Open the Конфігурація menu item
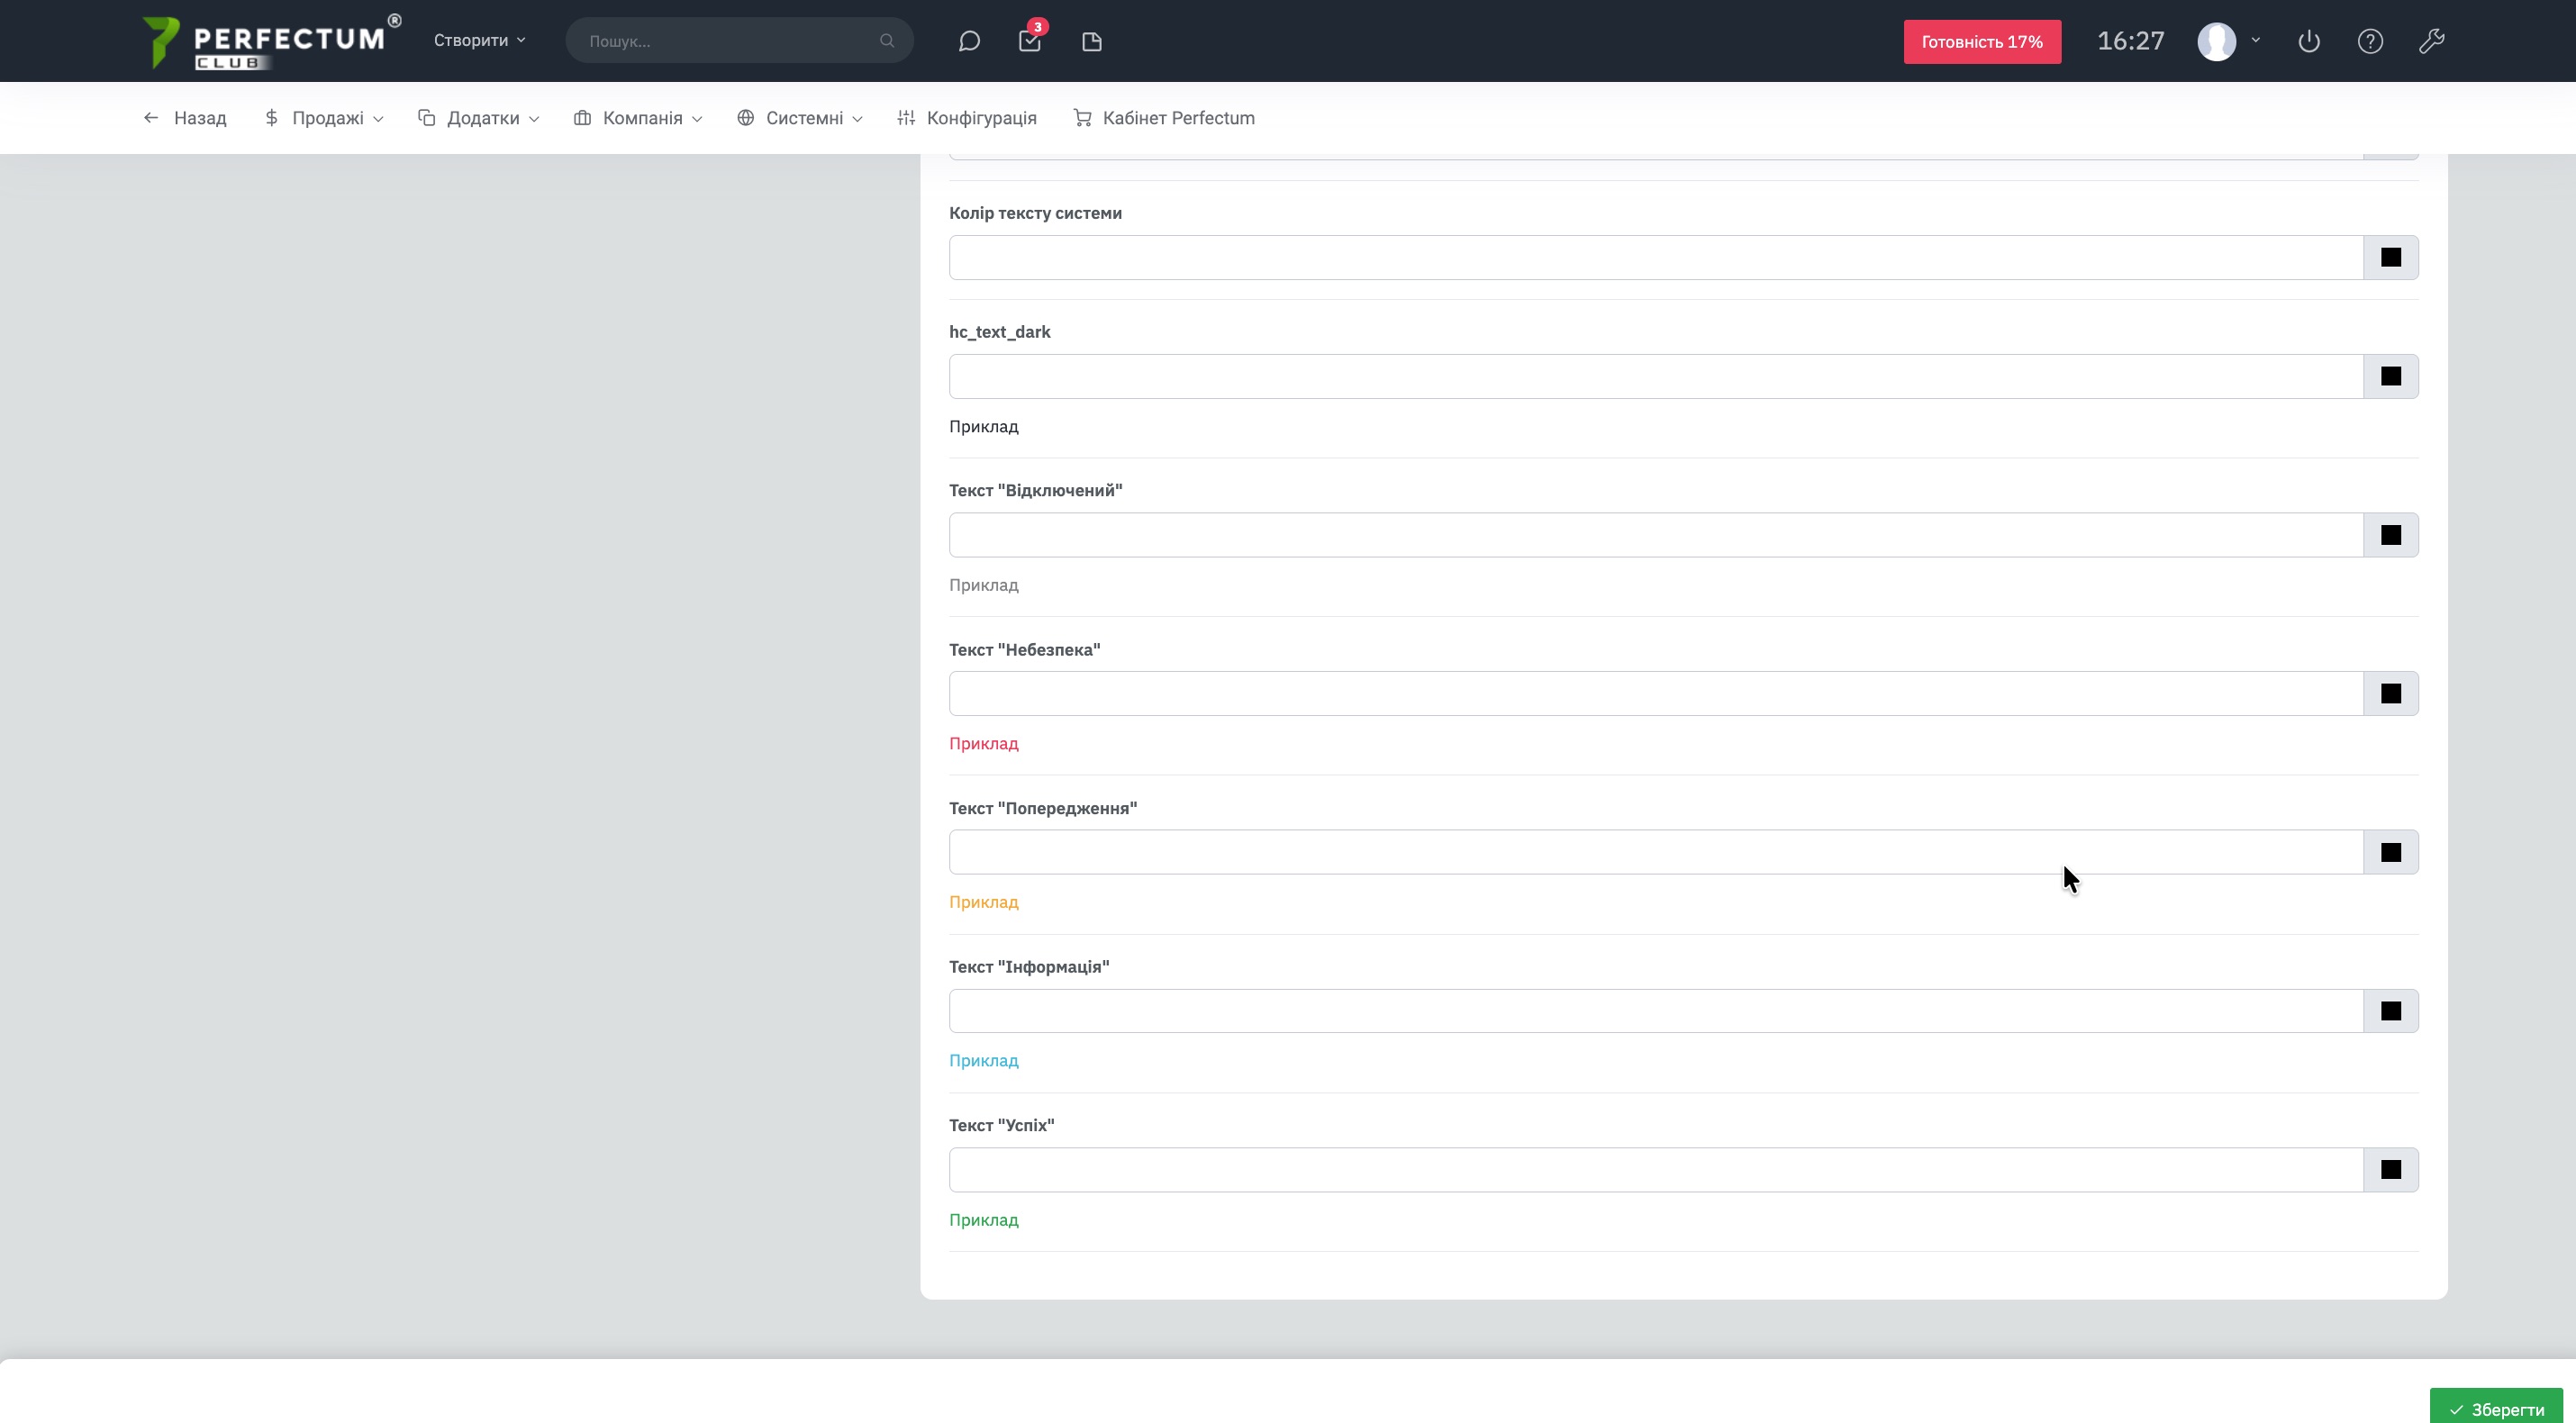Viewport: 2576px width, 1423px height. [x=967, y=118]
